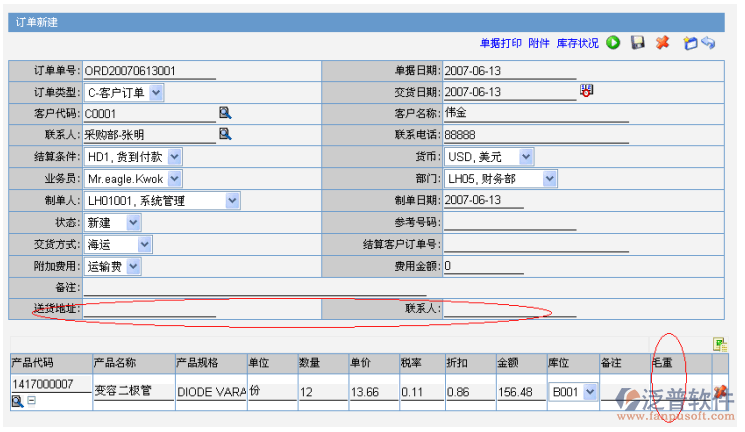Click the red X delete icon
The width and height of the screenshot is (745, 432).
662,43
